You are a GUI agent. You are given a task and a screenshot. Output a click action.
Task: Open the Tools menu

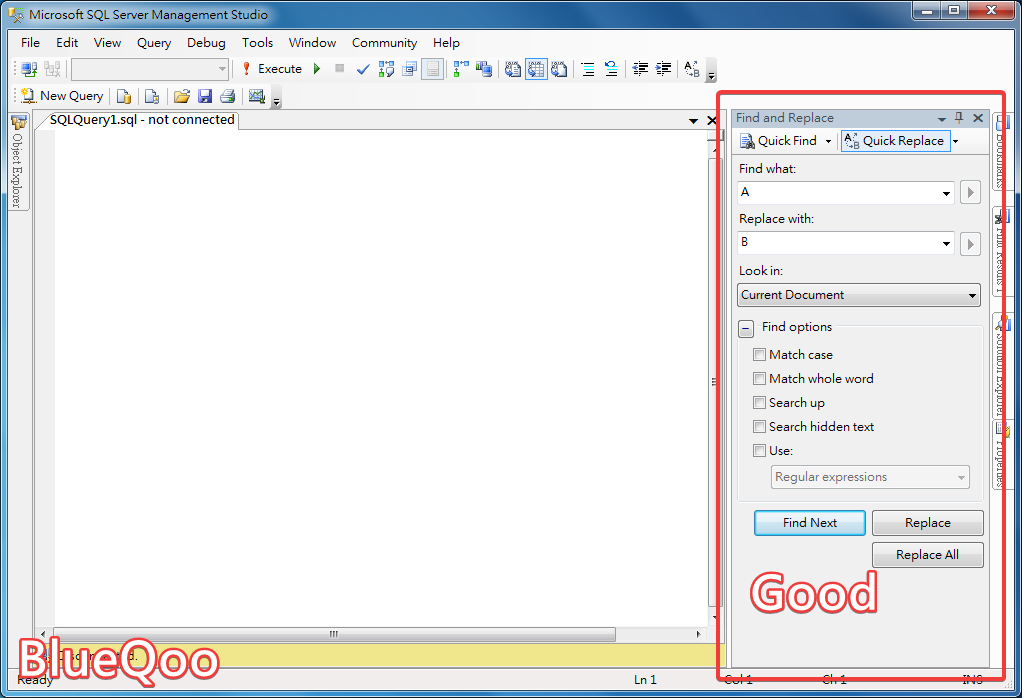pyautogui.click(x=257, y=43)
